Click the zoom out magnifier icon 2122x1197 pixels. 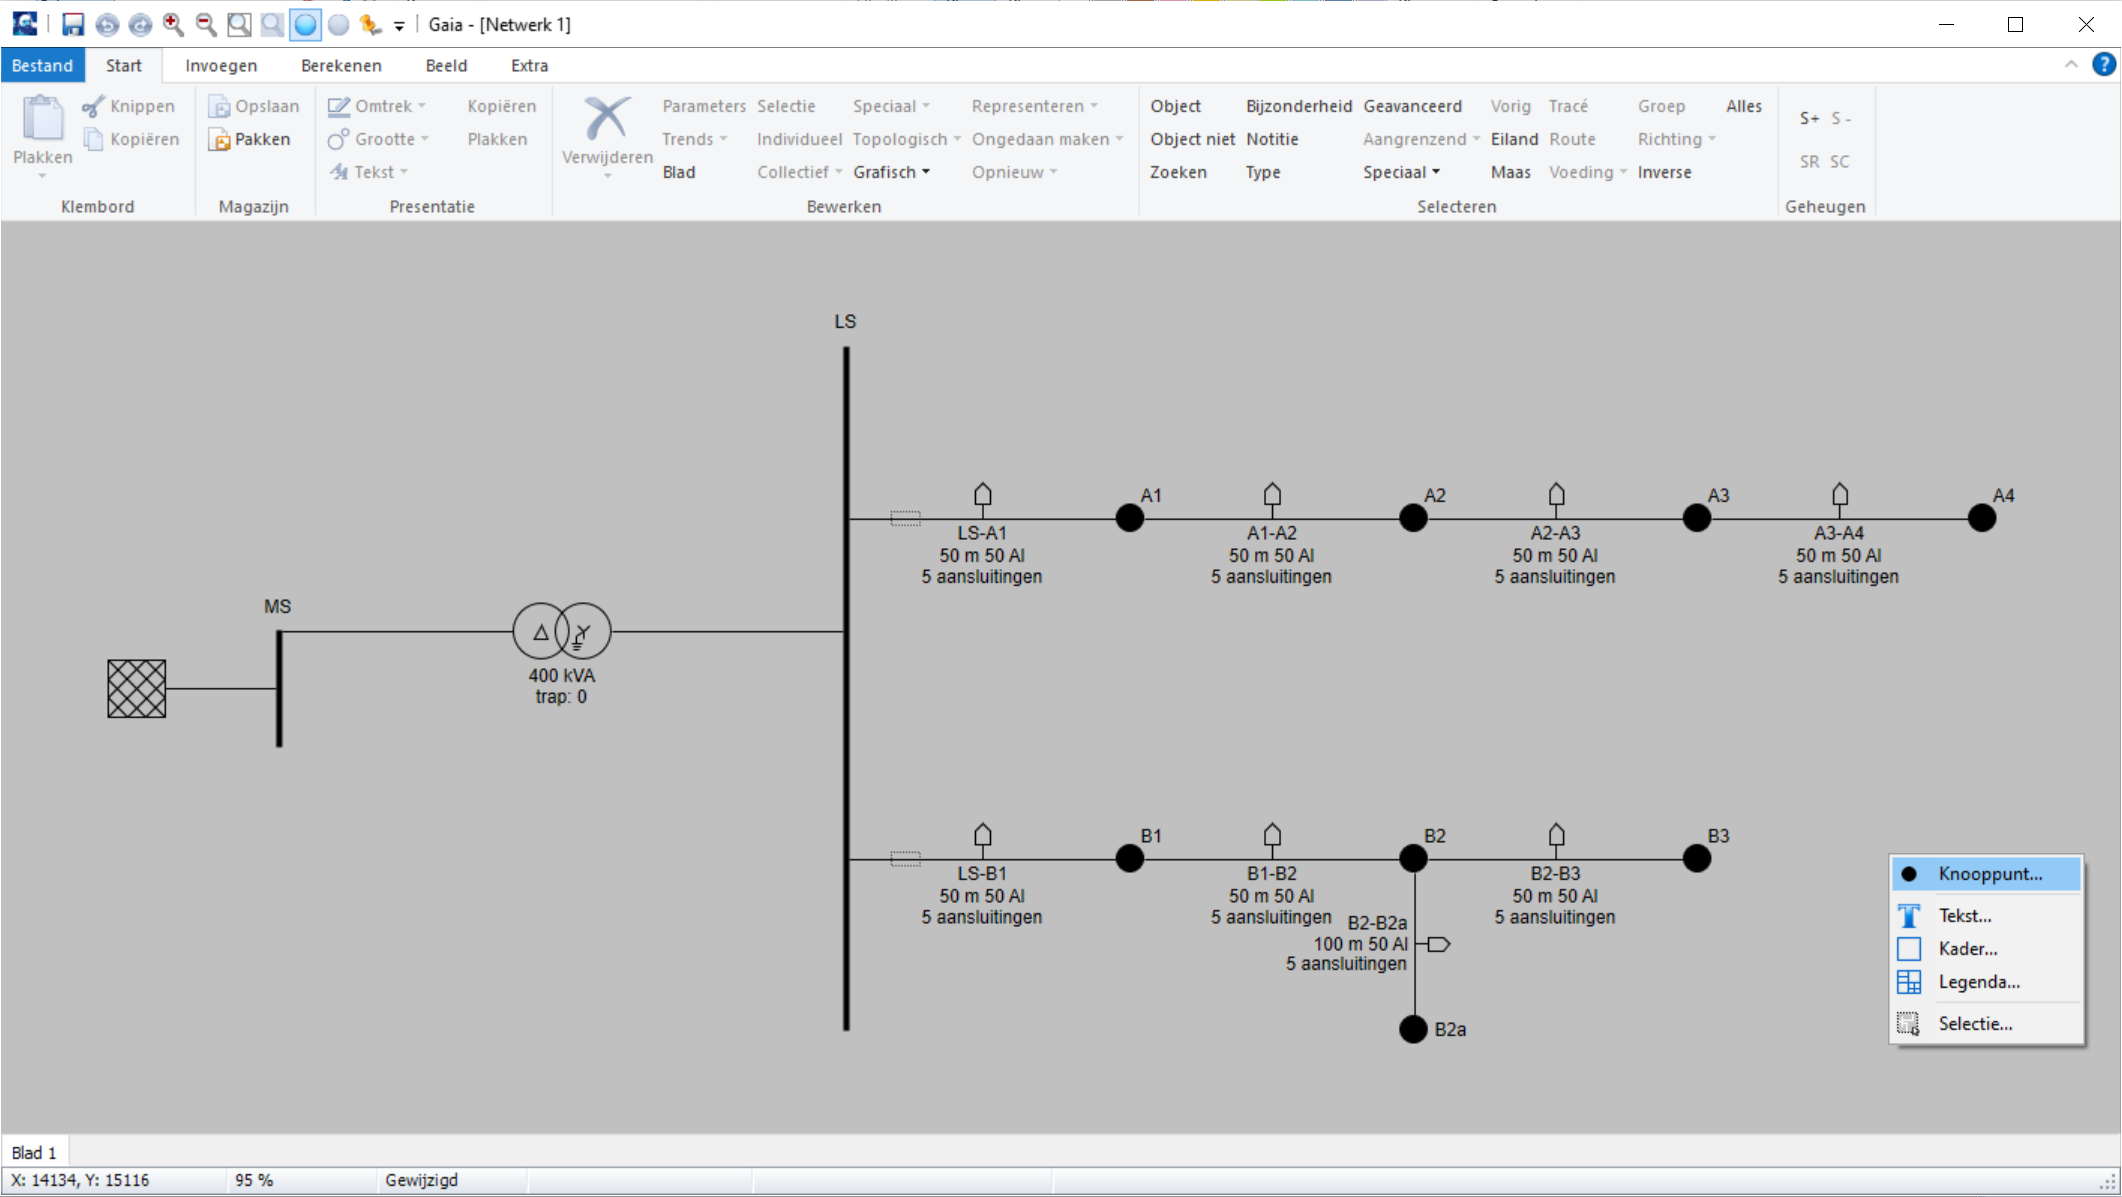pos(206,24)
